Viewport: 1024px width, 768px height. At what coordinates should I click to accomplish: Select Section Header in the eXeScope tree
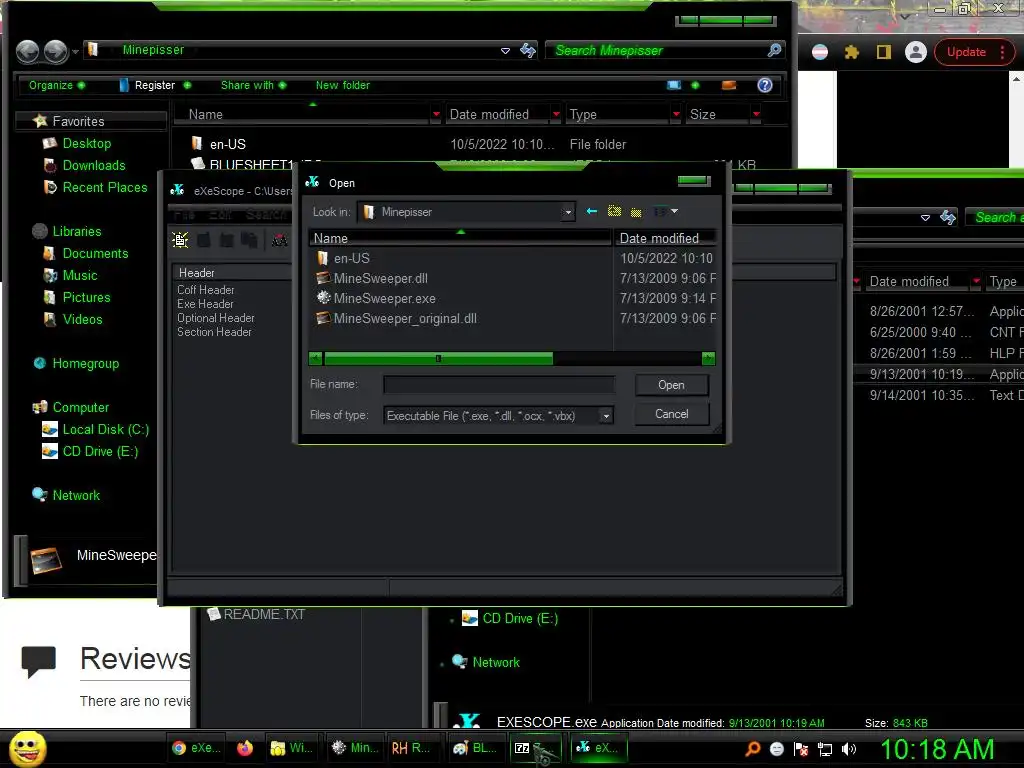(214, 332)
